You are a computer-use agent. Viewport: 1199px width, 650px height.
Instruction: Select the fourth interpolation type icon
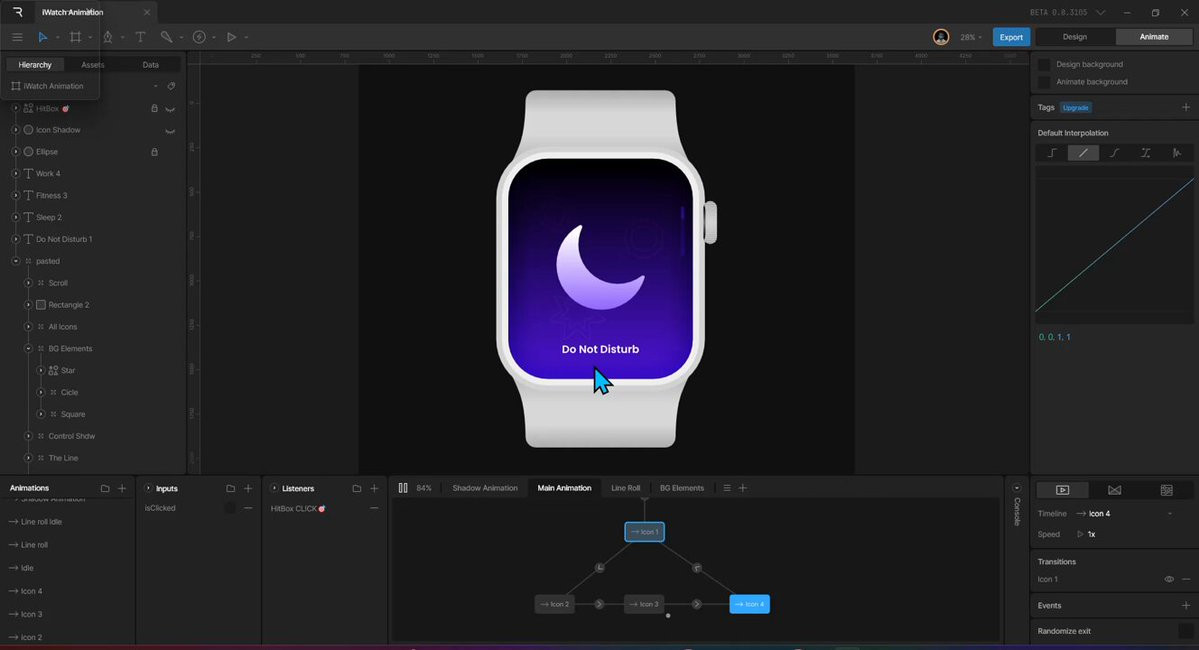pyautogui.click(x=1145, y=153)
